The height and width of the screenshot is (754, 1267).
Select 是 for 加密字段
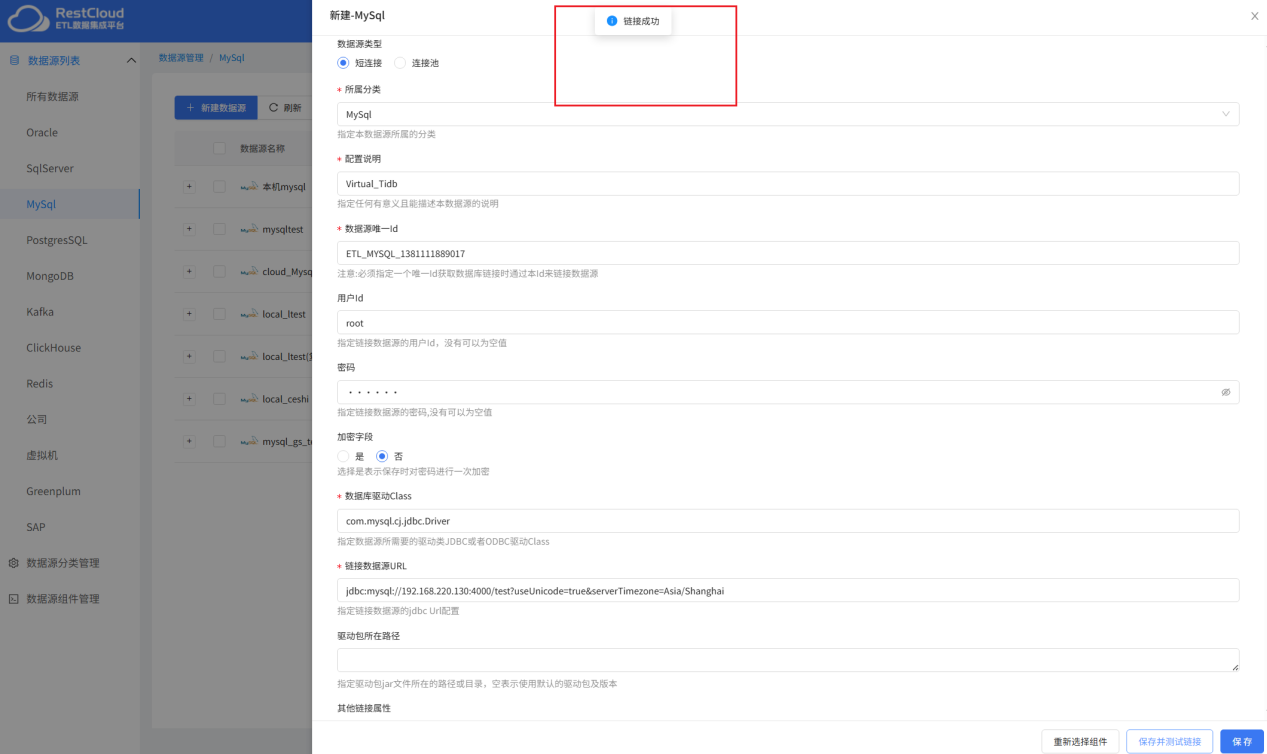[x=343, y=456]
